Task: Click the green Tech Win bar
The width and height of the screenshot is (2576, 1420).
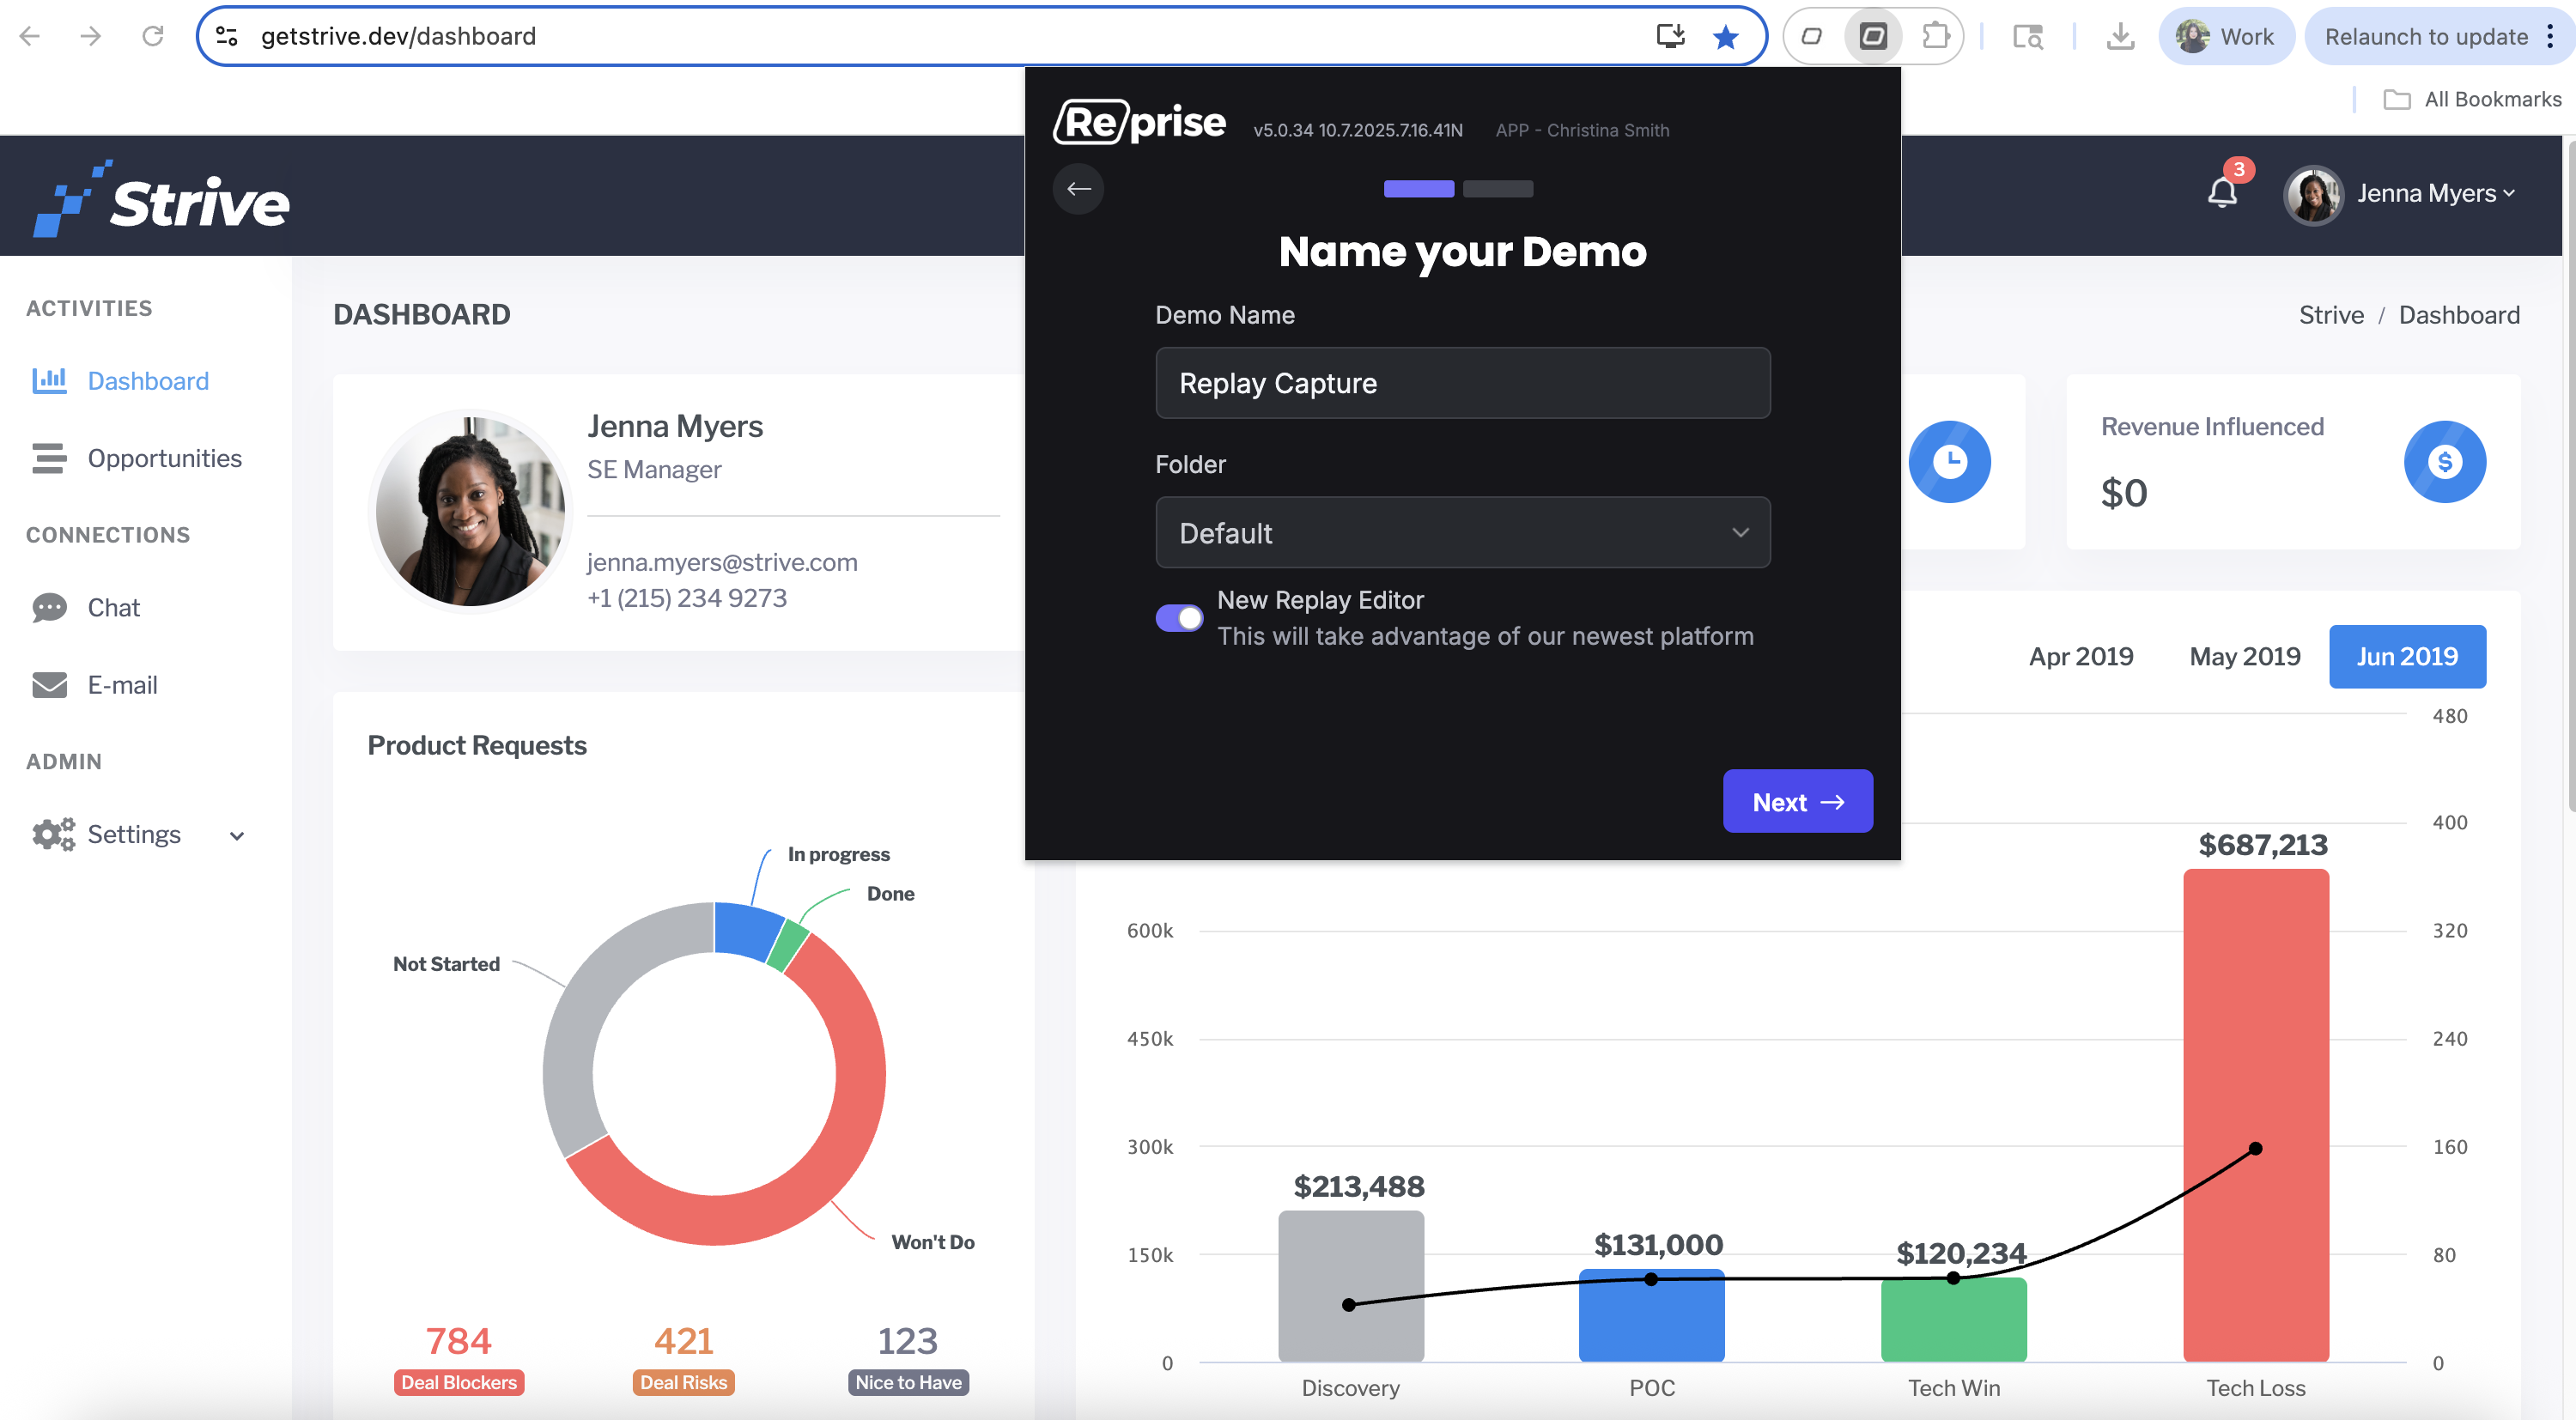Action: tap(1953, 1319)
